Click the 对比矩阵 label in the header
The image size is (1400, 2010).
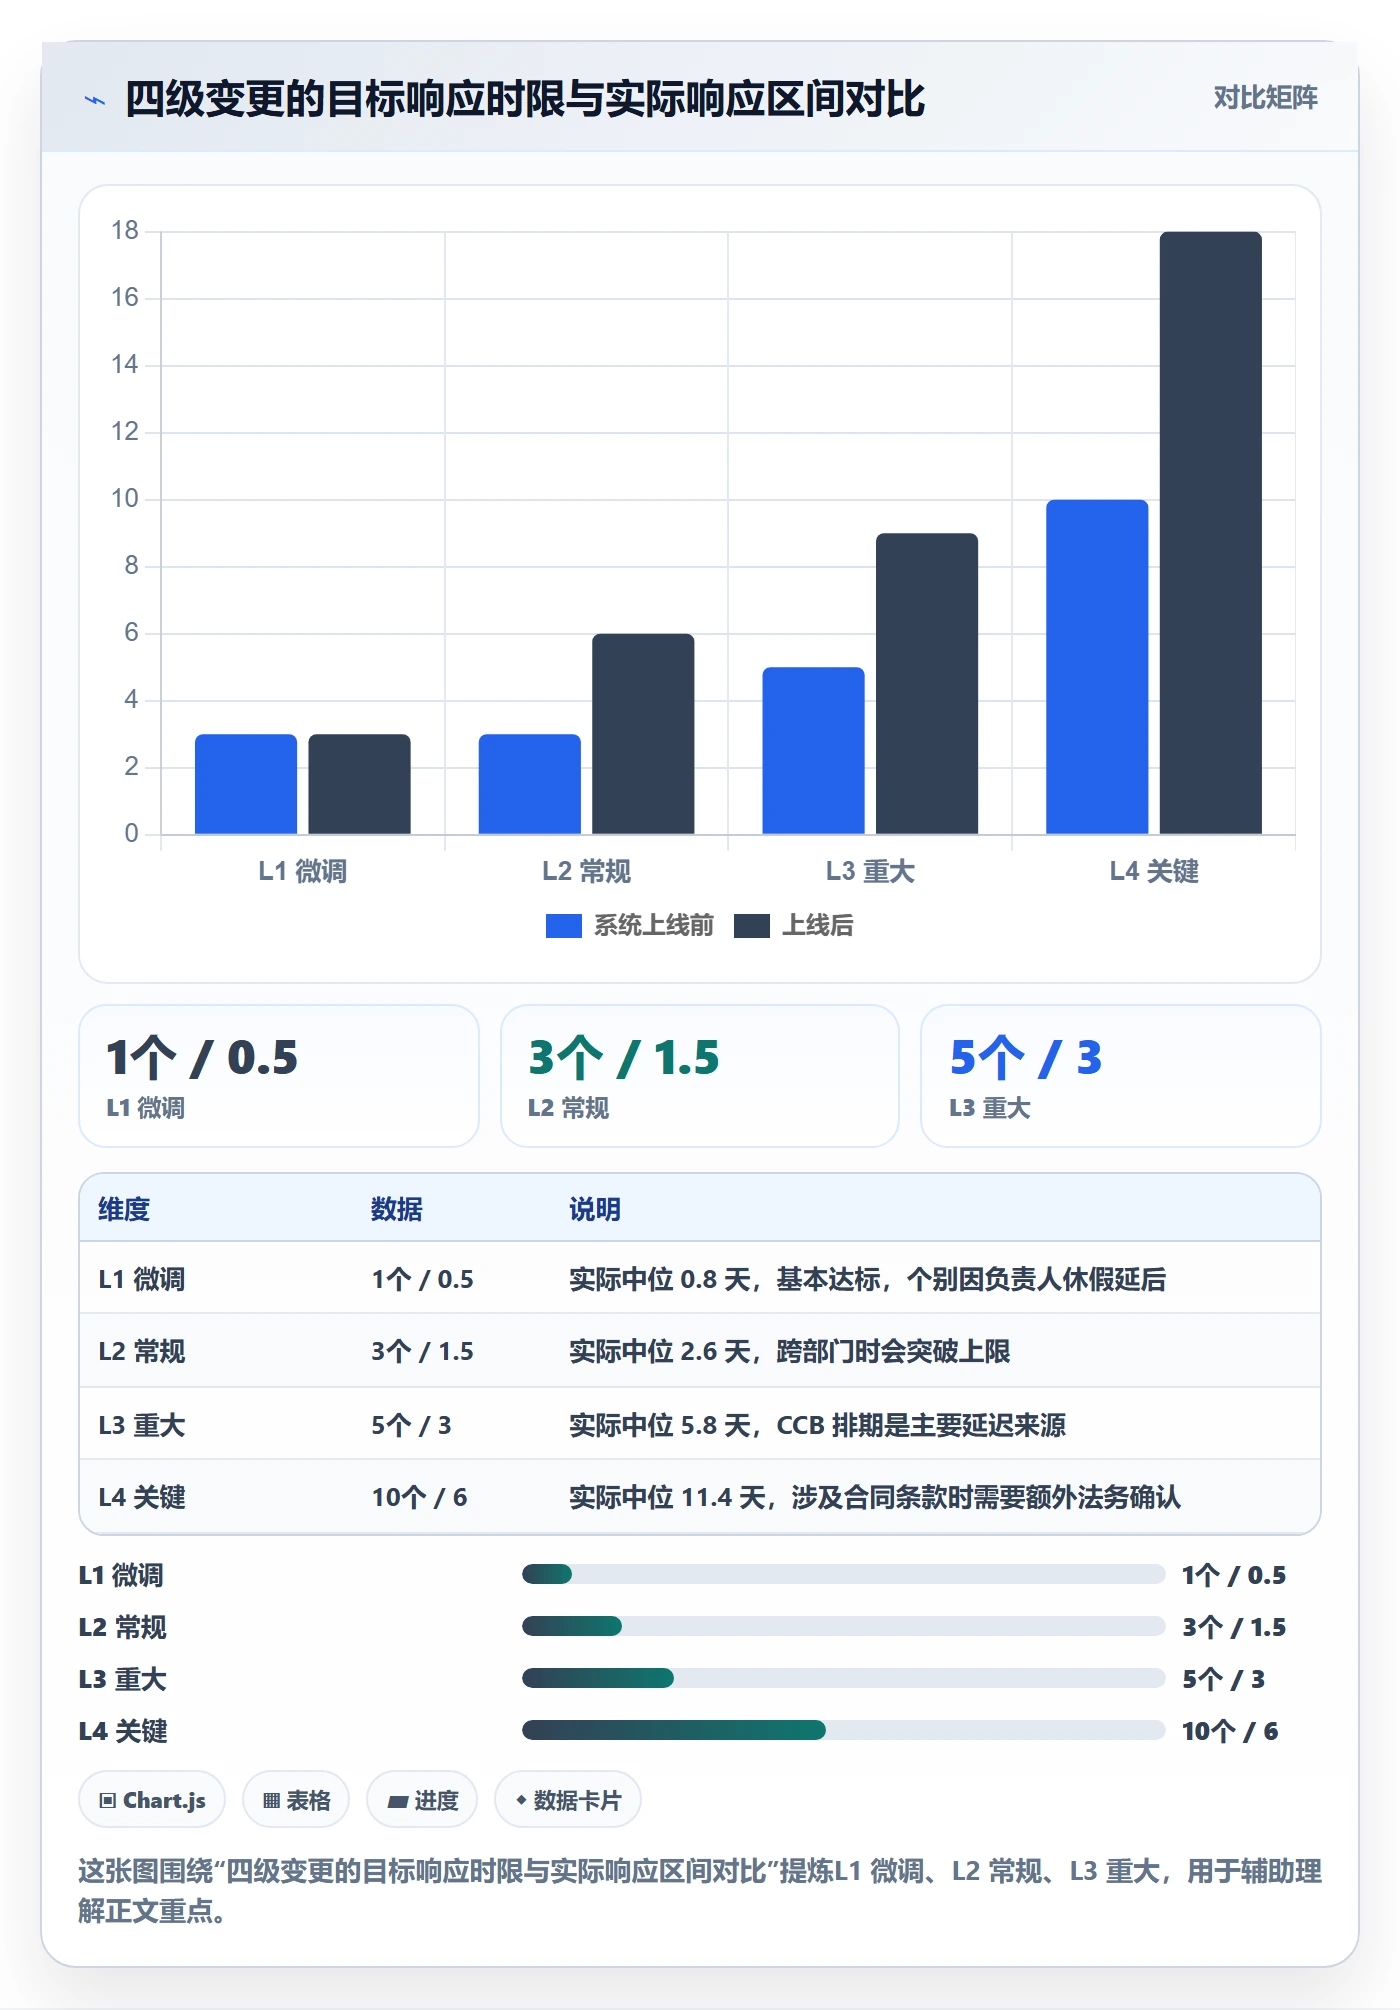pos(1265,98)
